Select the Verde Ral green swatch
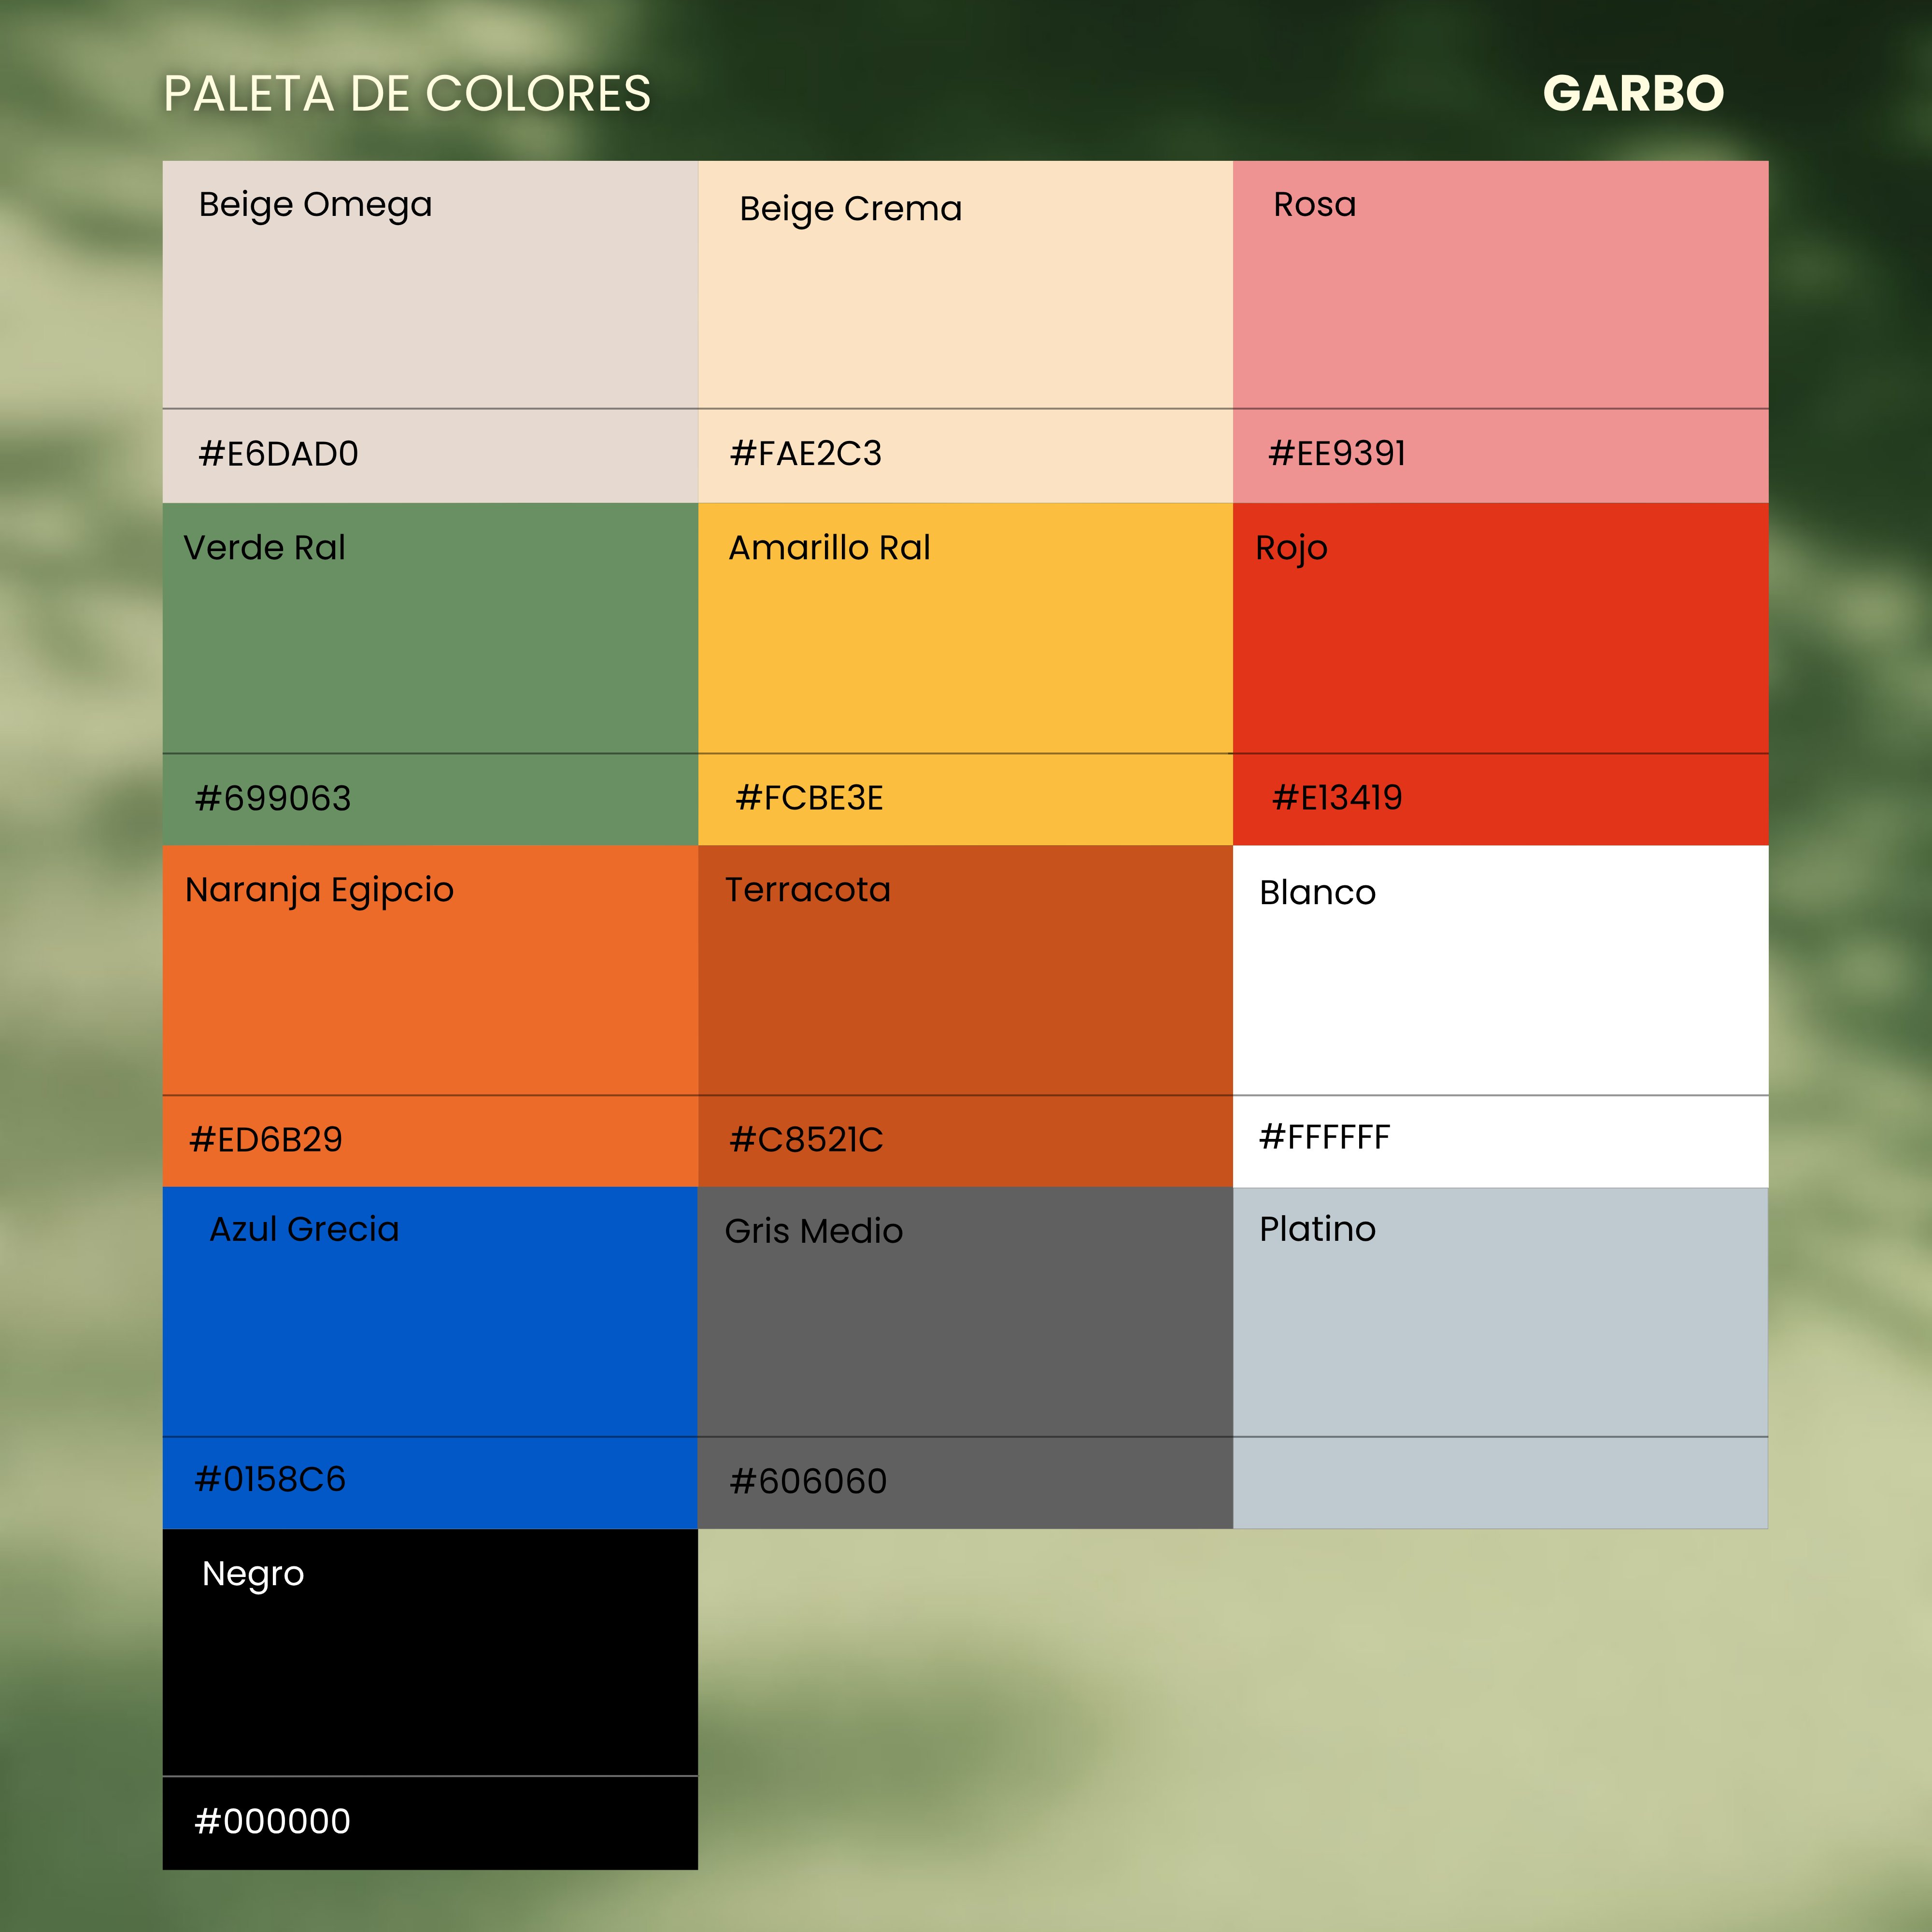Viewport: 1932px width, 1932px height. 430,674
